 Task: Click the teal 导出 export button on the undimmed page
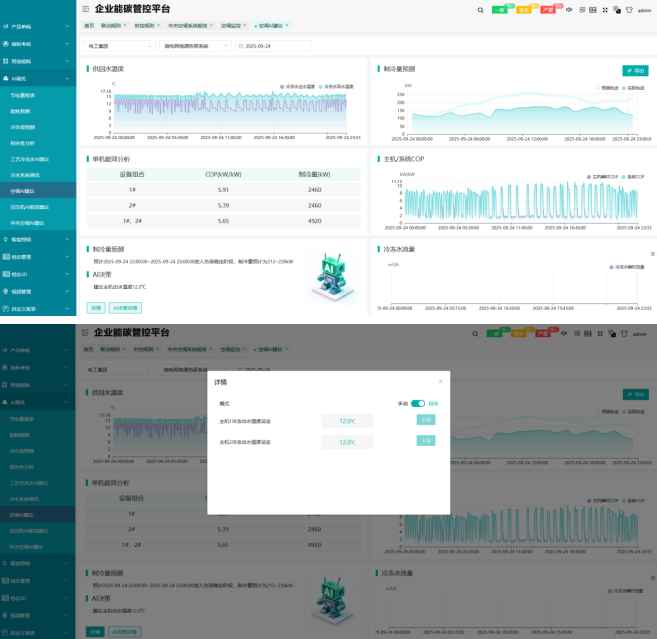pos(635,71)
